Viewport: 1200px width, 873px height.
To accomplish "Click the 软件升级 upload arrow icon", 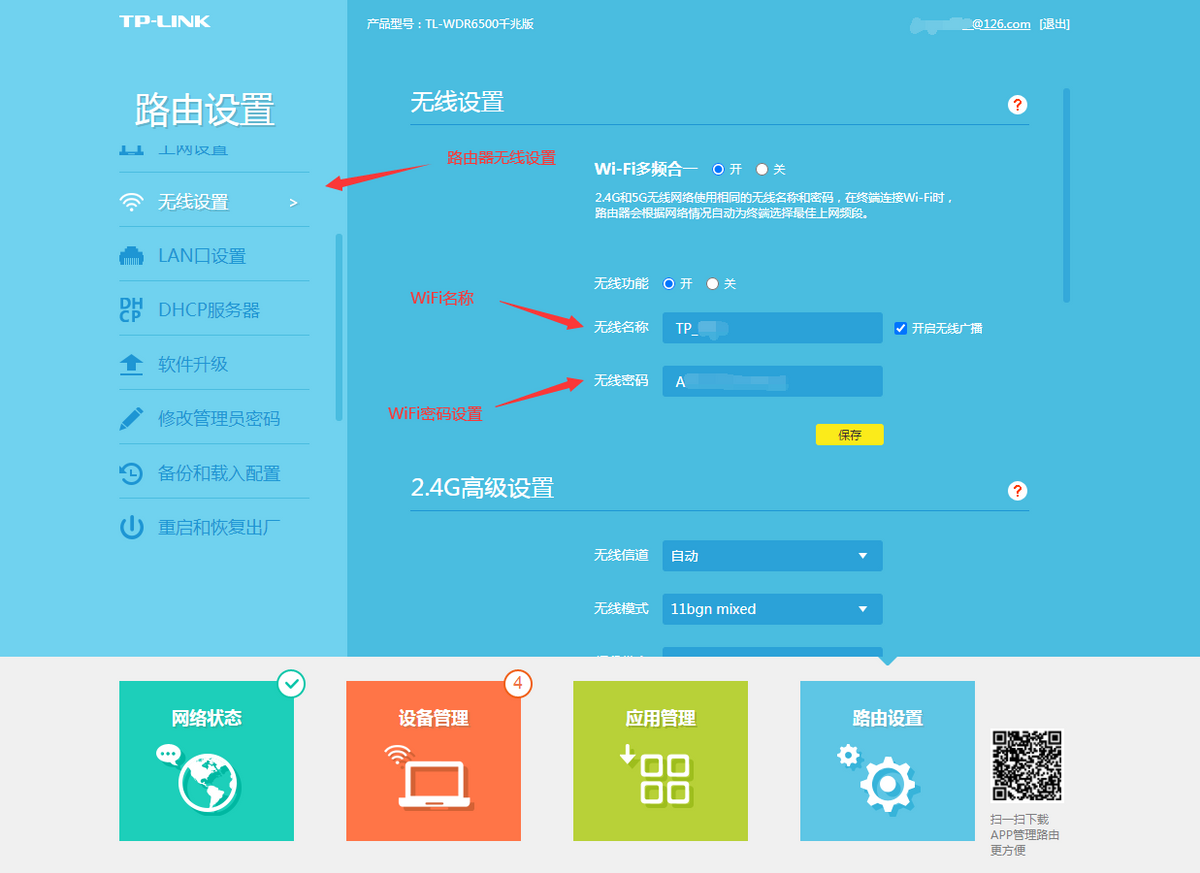I will coord(131,365).
